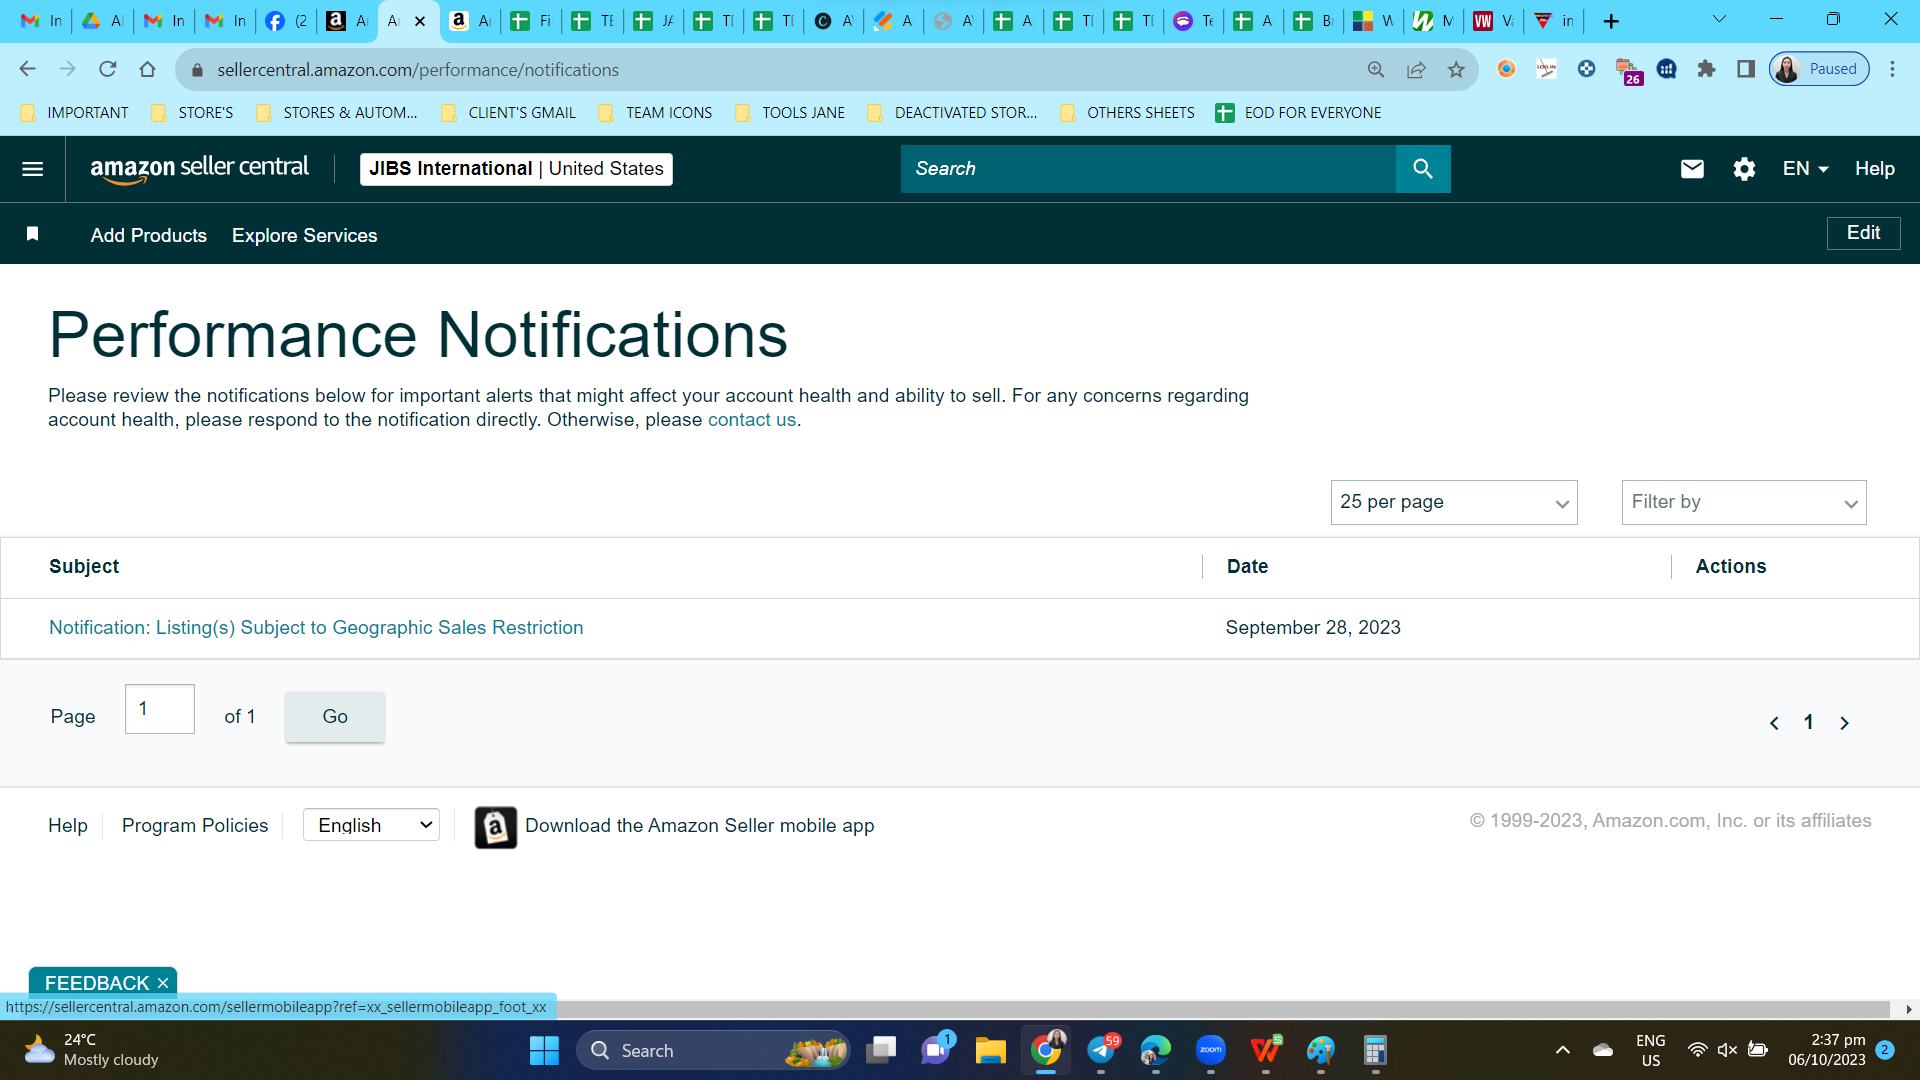
Task: Bookmark this page with the star icon
Action: pos(1456,69)
